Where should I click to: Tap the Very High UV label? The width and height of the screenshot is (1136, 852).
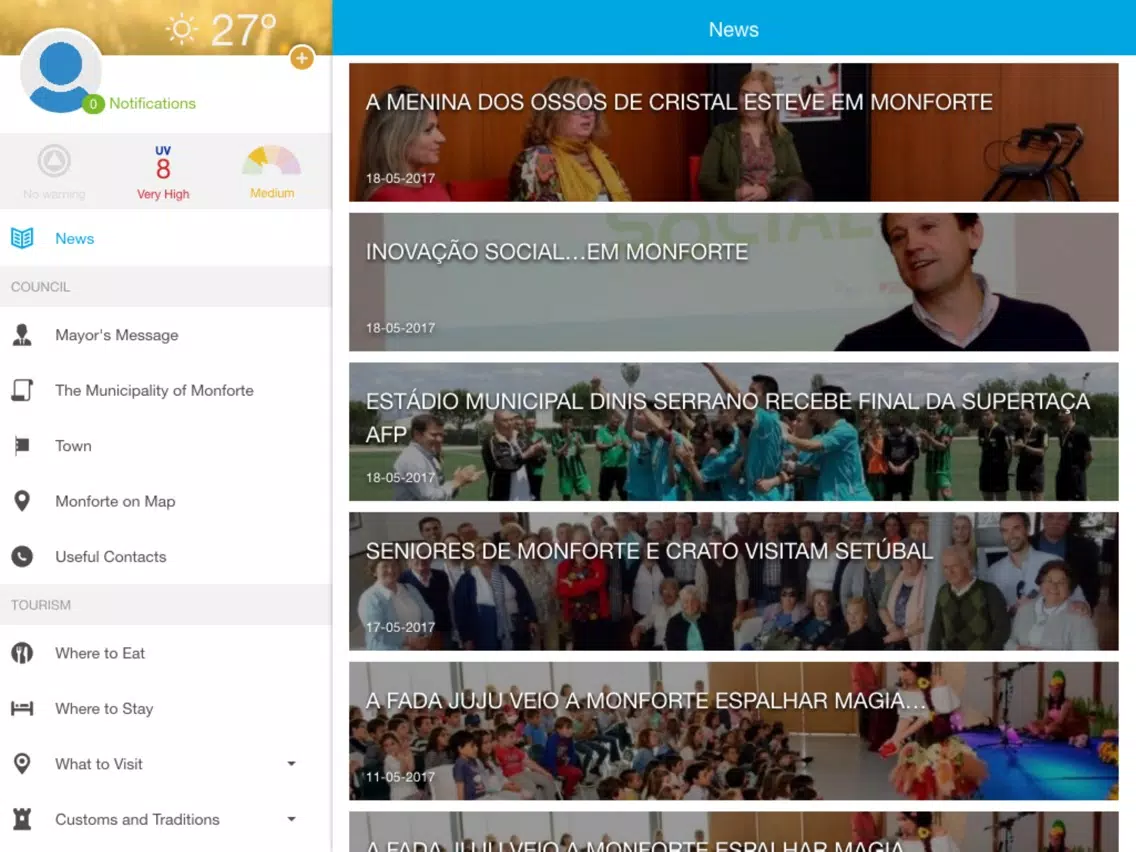pos(163,194)
